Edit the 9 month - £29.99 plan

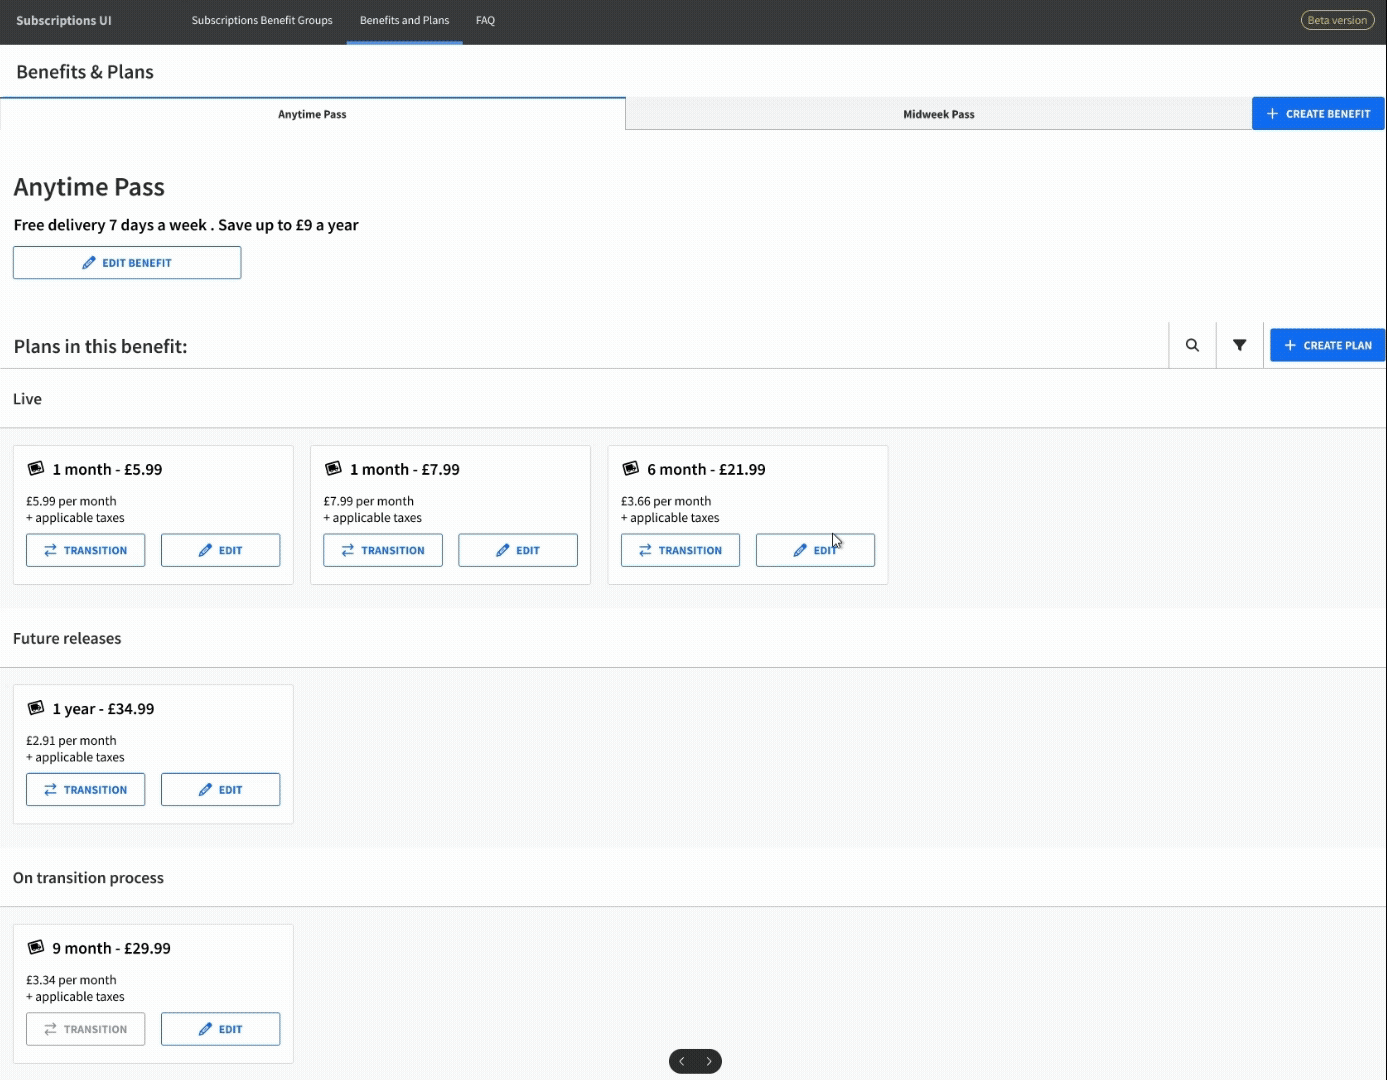(220, 1029)
